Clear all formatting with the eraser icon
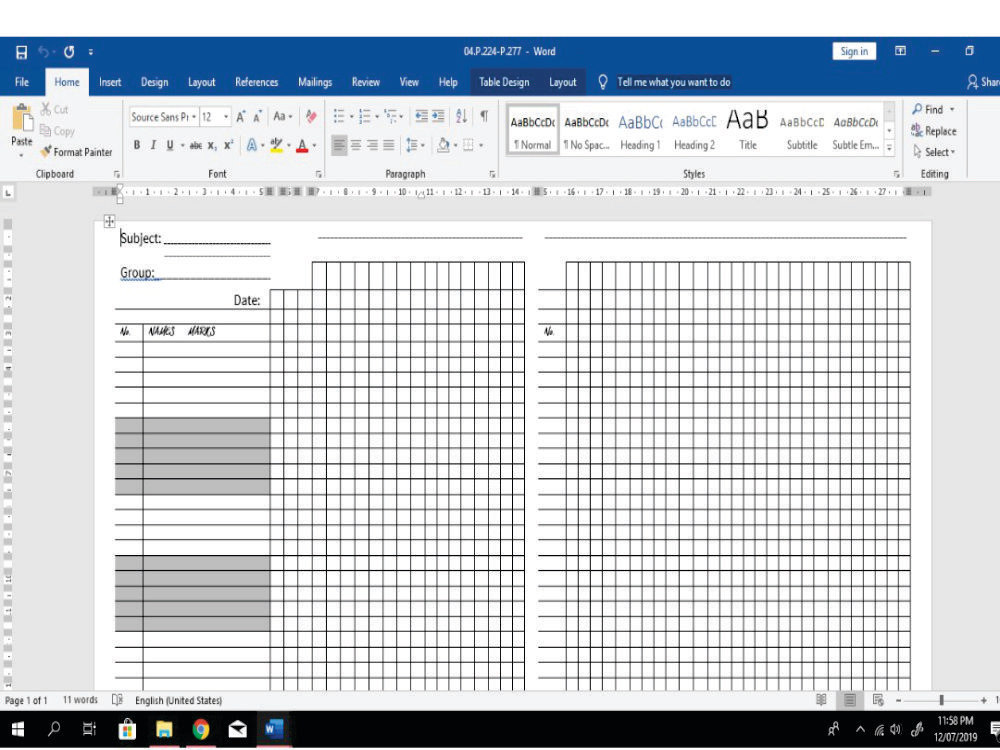 pyautogui.click(x=311, y=117)
